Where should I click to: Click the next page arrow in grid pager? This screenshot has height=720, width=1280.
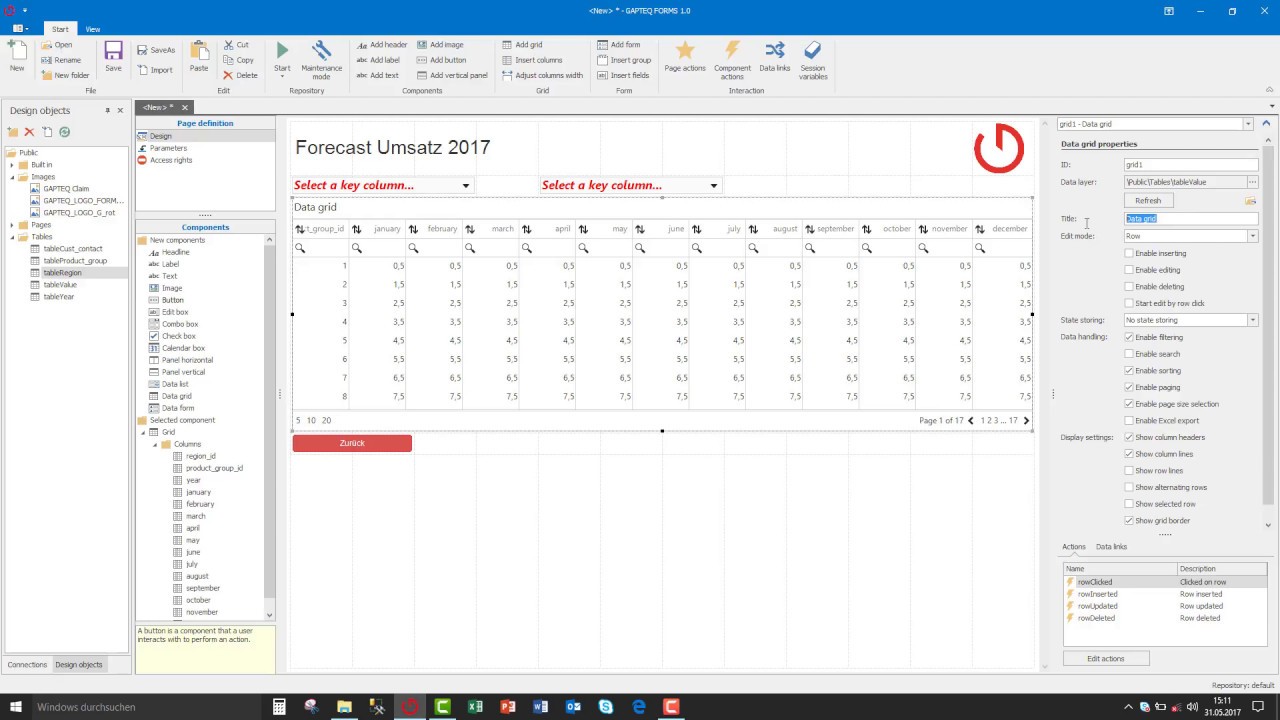pos(1026,421)
